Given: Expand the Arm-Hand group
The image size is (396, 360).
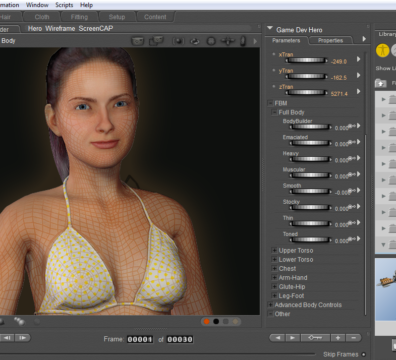Looking at the screenshot, I should click(274, 277).
